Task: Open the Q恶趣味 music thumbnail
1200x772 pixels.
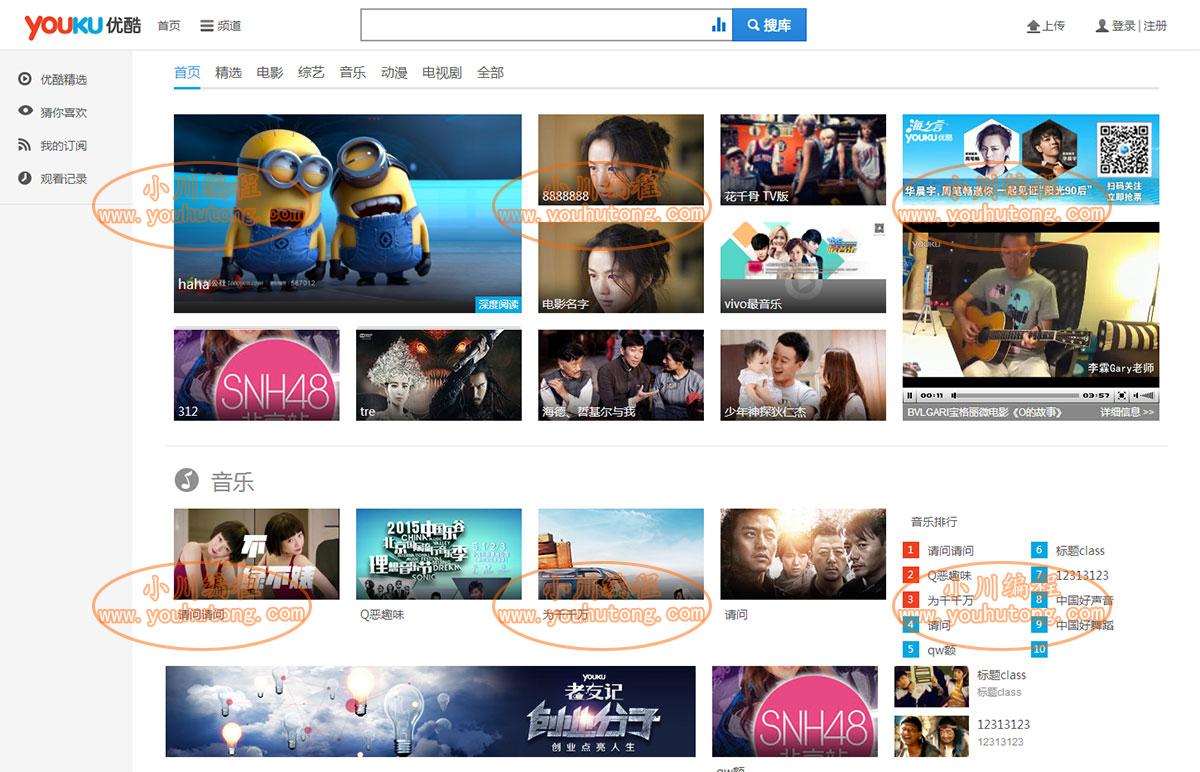Action: tap(439, 554)
